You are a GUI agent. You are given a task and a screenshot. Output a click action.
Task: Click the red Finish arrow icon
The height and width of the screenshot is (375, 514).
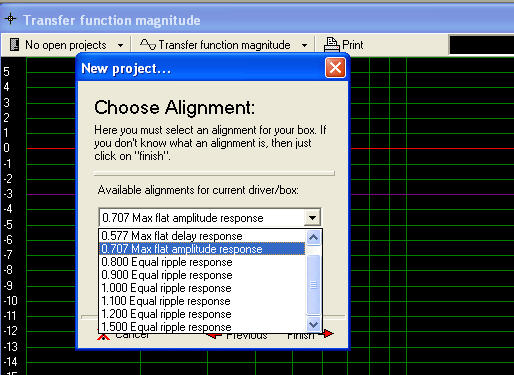328,333
